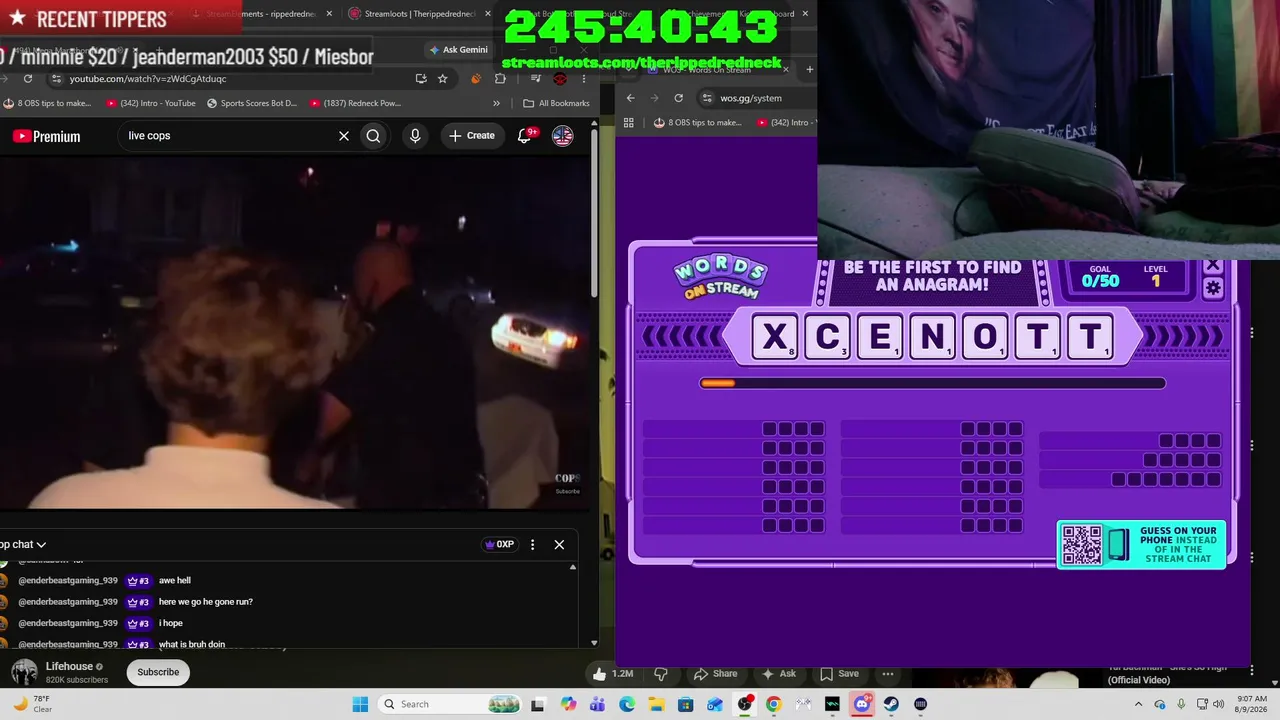Subscribe to the Lifehouse channel
Image resolution: width=1280 pixels, height=720 pixels.
tap(158, 672)
